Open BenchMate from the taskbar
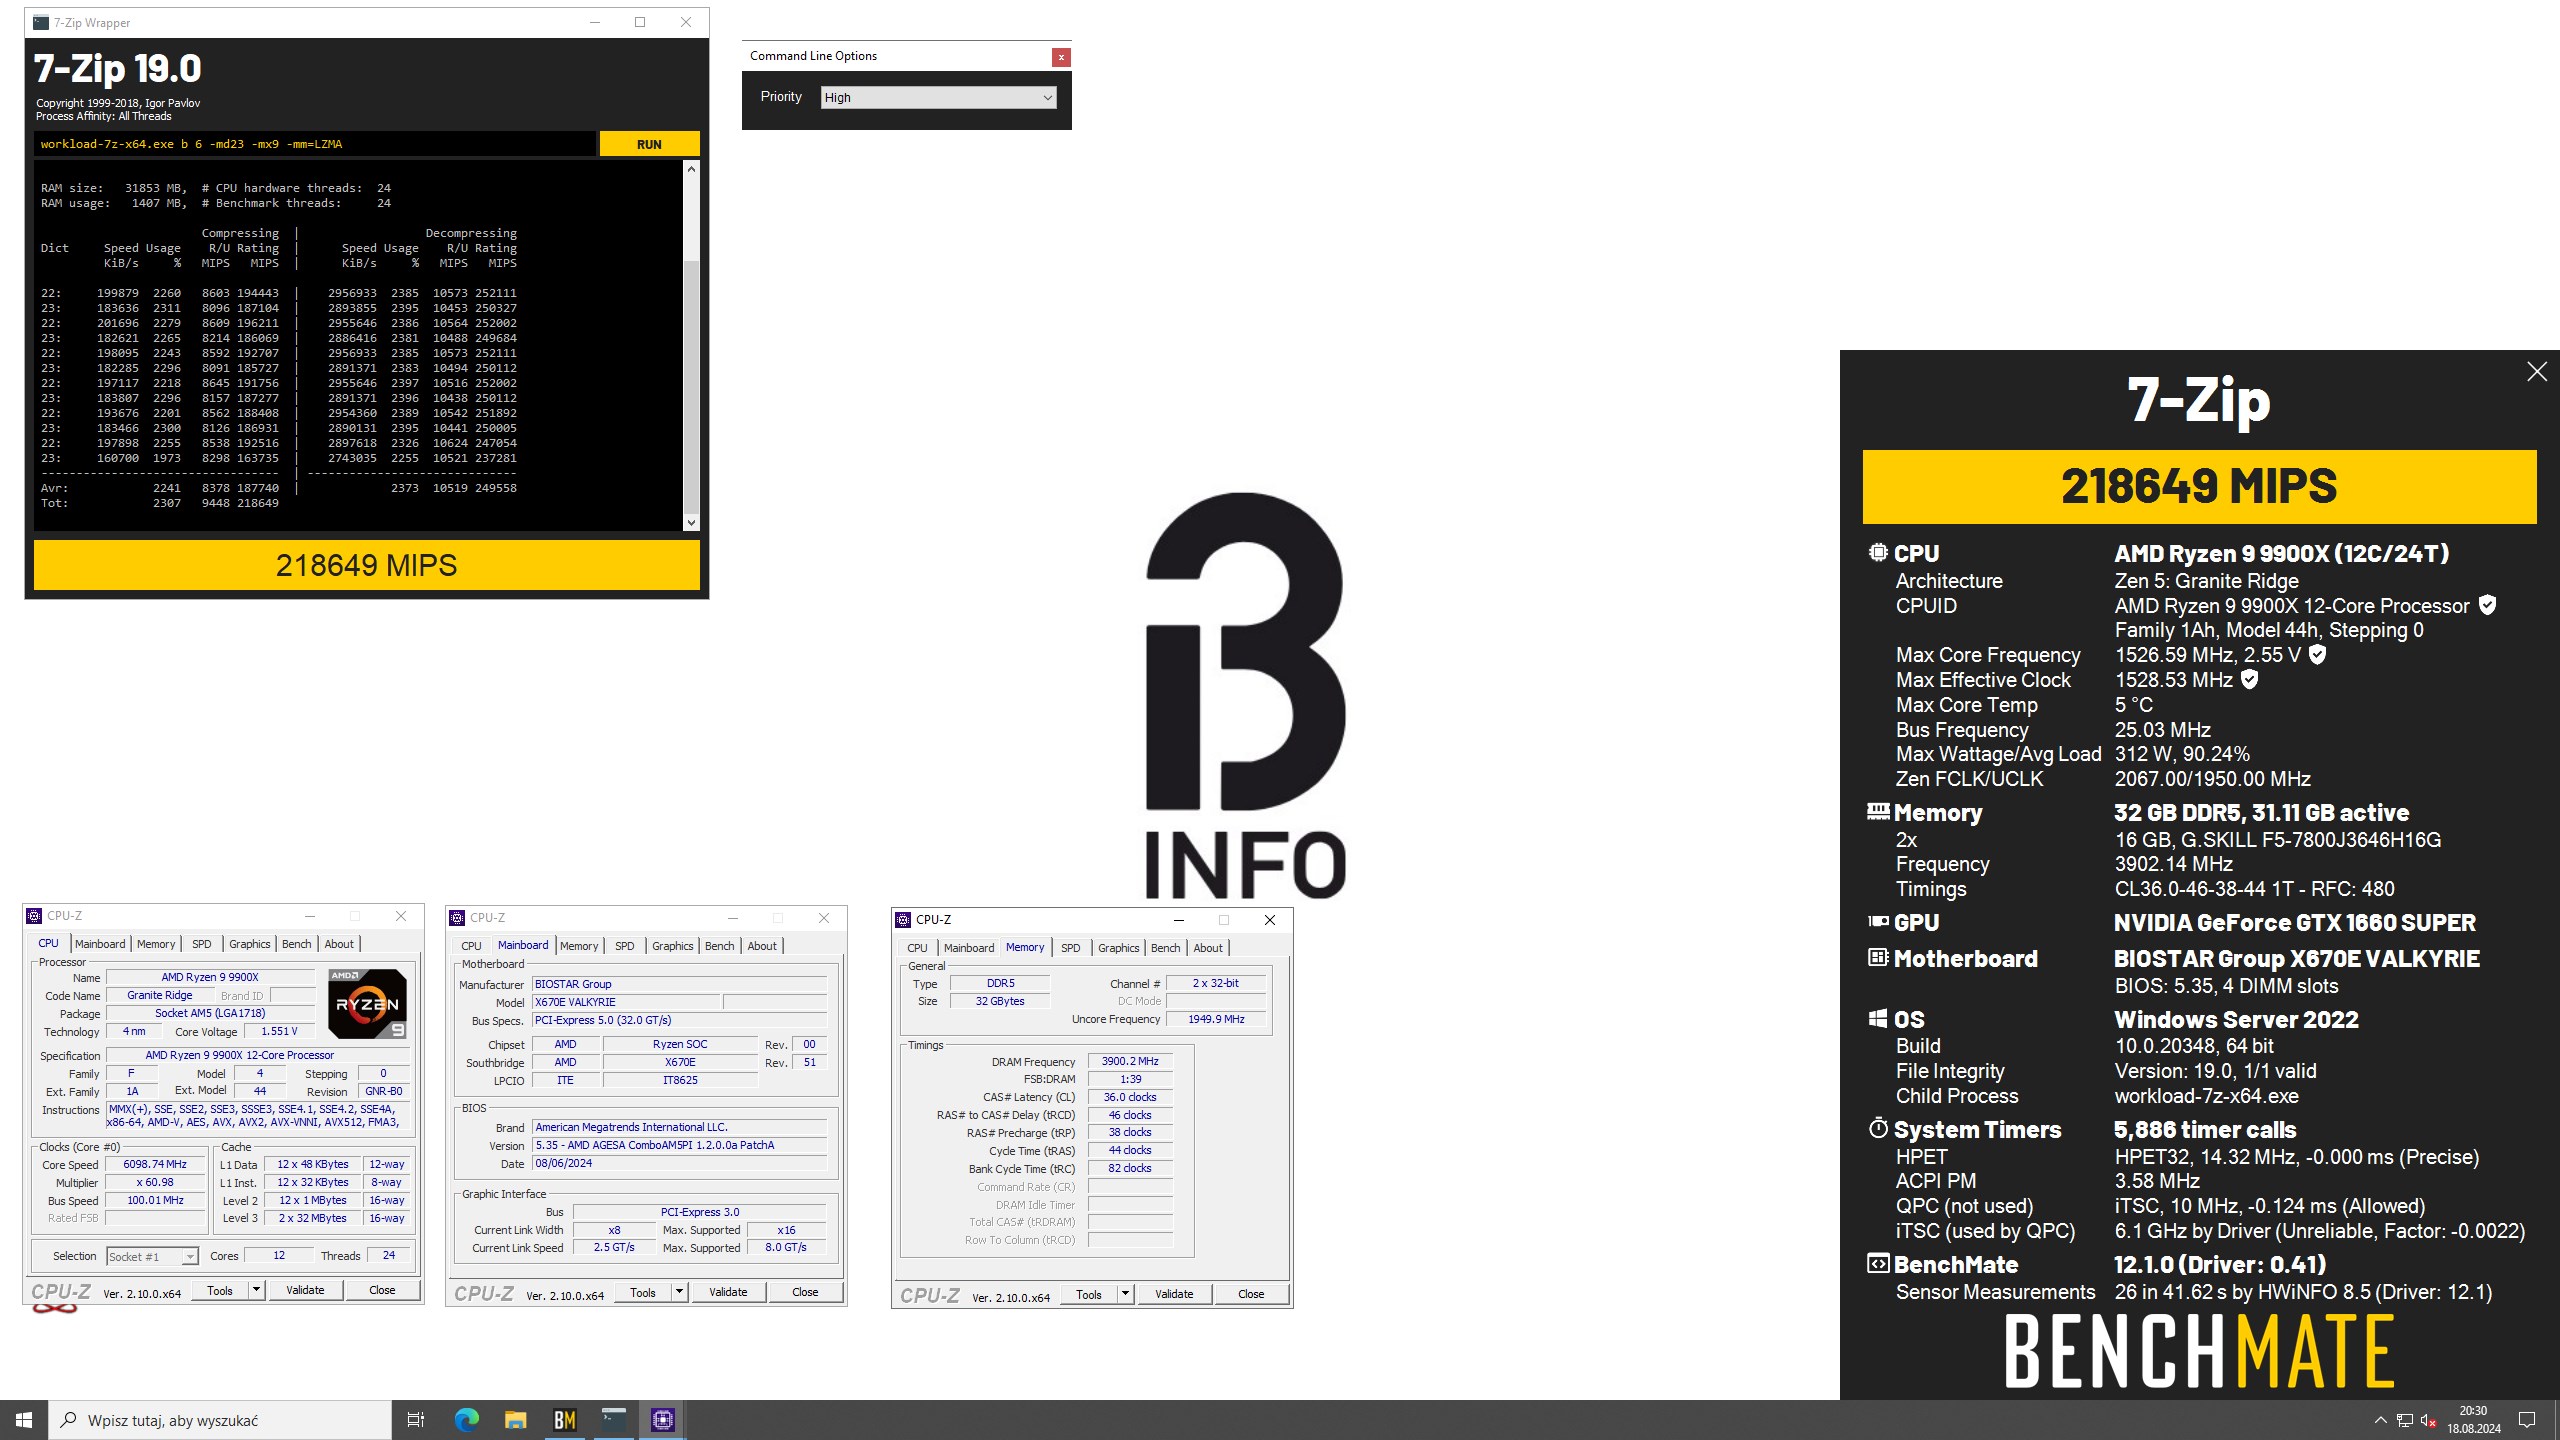Screen dimensions: 2560x1440 pos(565,1419)
